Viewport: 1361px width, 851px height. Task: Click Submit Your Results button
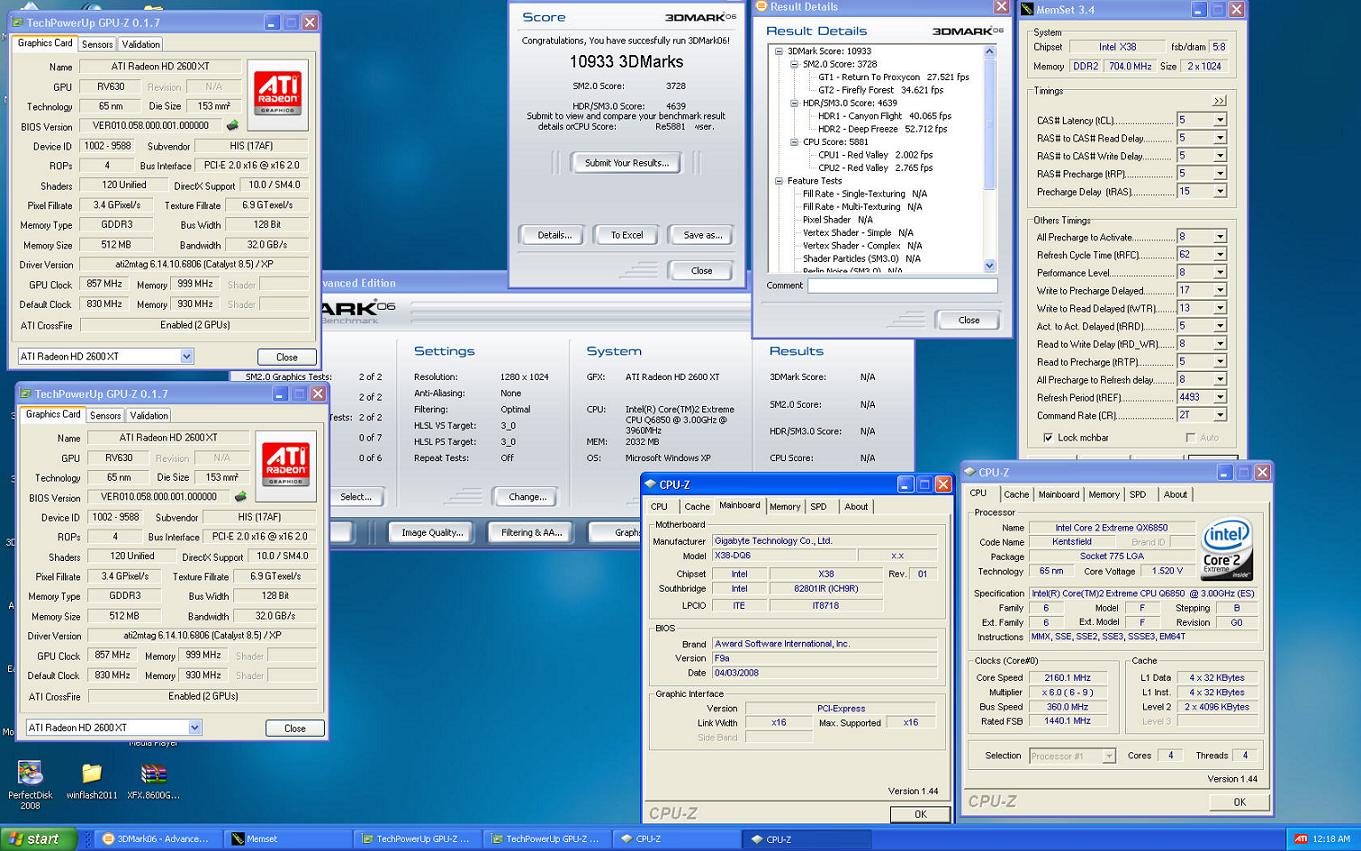pyautogui.click(x=627, y=162)
